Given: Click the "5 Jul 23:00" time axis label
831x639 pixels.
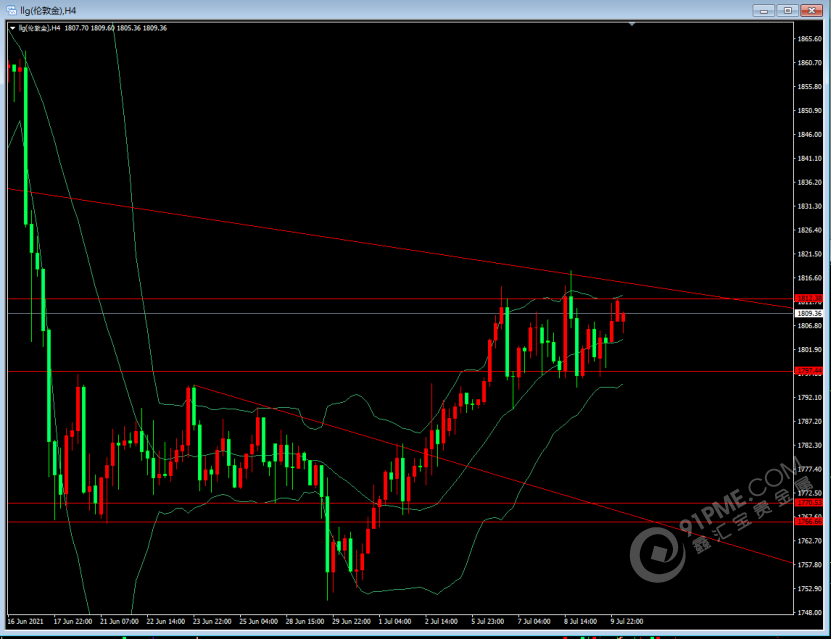Looking at the screenshot, I should [488, 621].
